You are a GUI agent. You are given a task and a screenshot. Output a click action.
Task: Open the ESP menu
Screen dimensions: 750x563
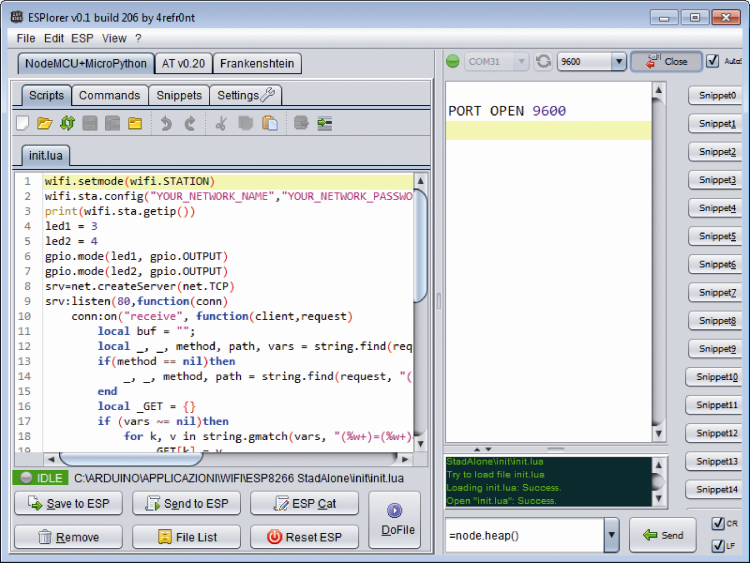(x=82, y=38)
